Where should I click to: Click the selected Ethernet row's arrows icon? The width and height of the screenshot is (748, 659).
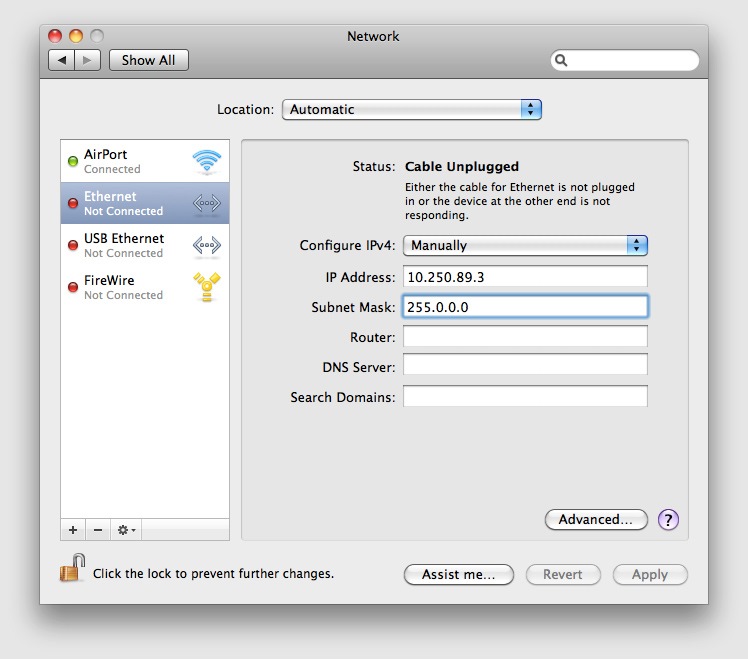pyautogui.click(x=207, y=203)
